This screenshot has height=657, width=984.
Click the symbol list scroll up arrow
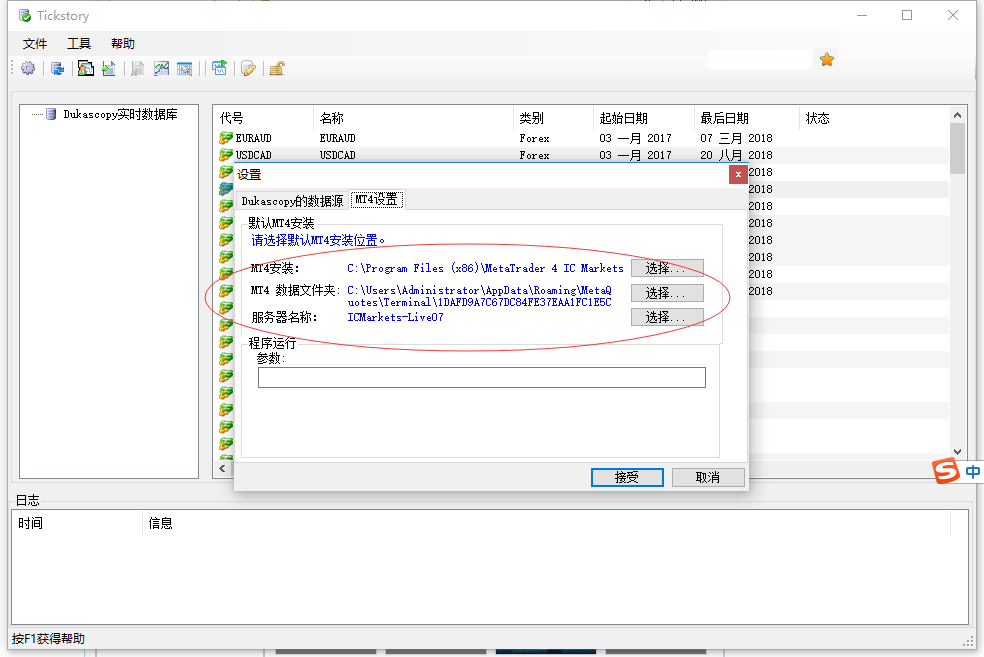pos(957,115)
